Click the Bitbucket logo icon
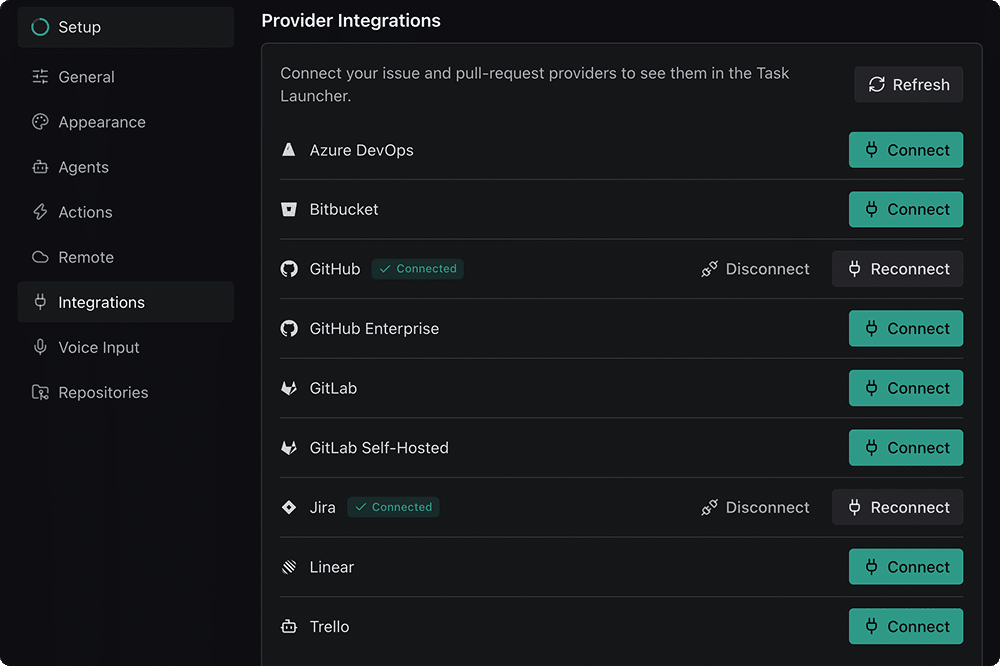Screen dimensions: 1000x666 [289, 209]
